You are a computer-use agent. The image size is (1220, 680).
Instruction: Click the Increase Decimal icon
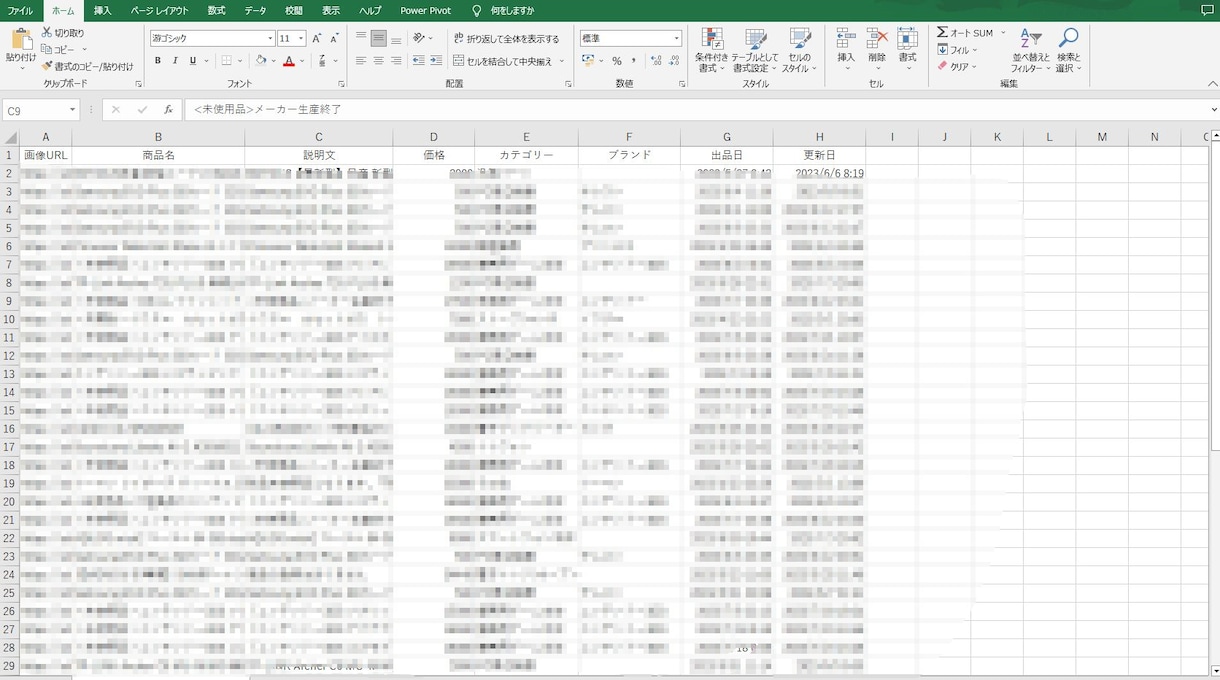coord(654,61)
